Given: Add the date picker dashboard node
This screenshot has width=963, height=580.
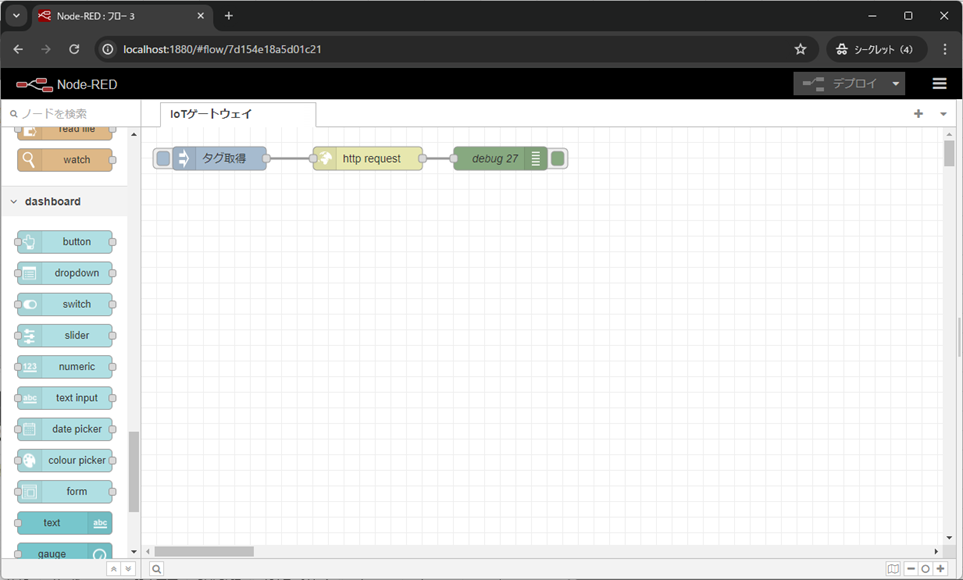Looking at the screenshot, I should [x=65, y=429].
